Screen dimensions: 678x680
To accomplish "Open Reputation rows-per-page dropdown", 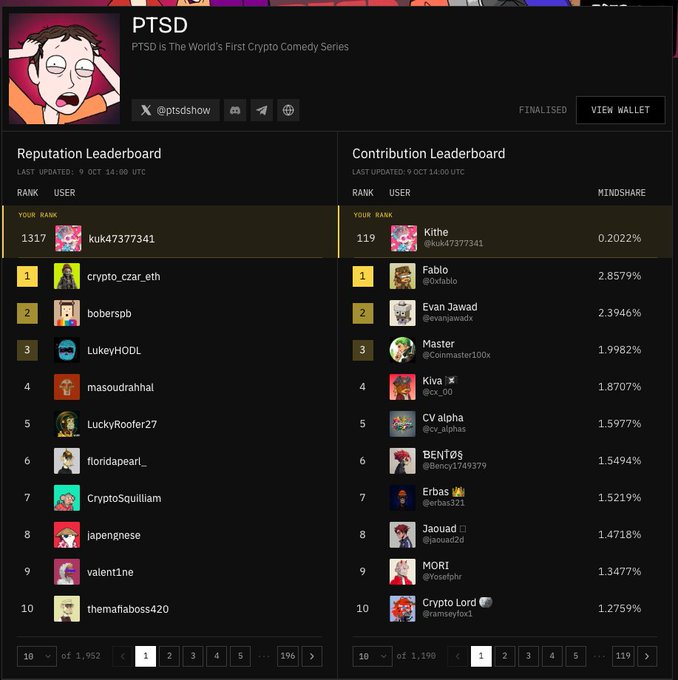I will coord(37,656).
